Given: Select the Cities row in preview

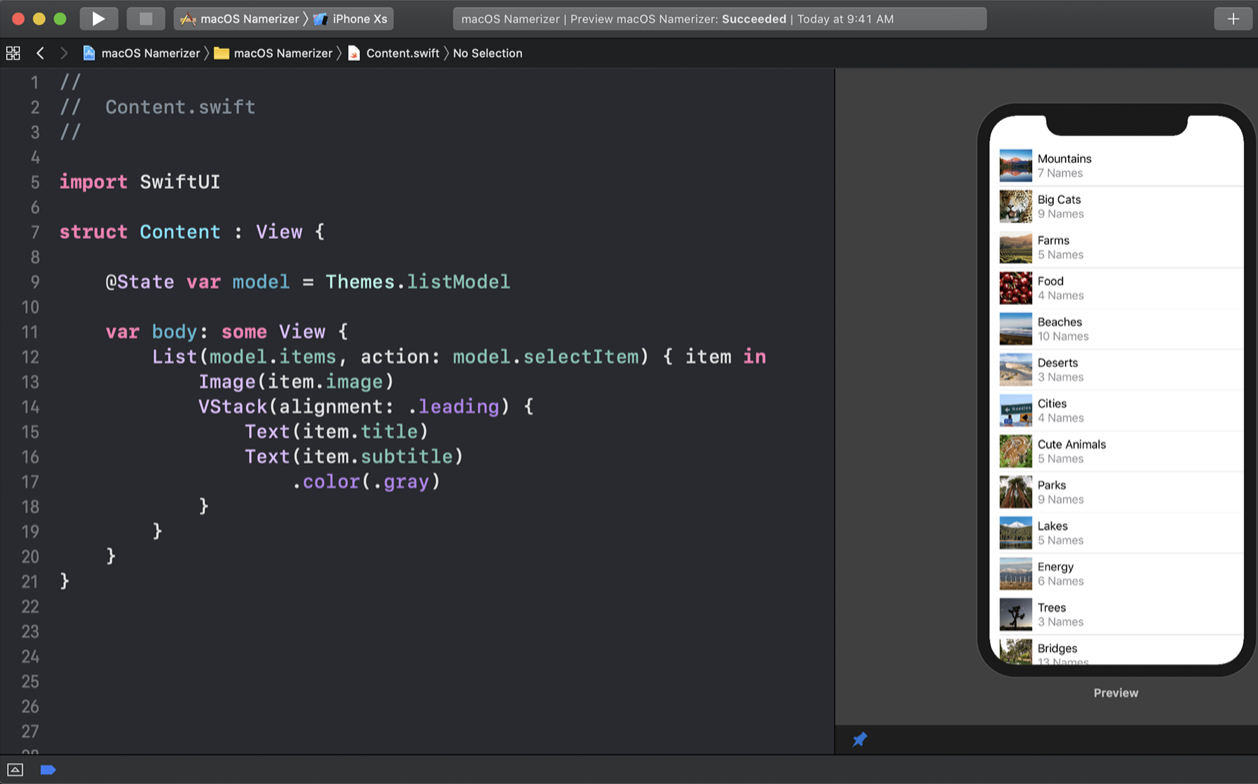Looking at the screenshot, I should (x=1116, y=411).
